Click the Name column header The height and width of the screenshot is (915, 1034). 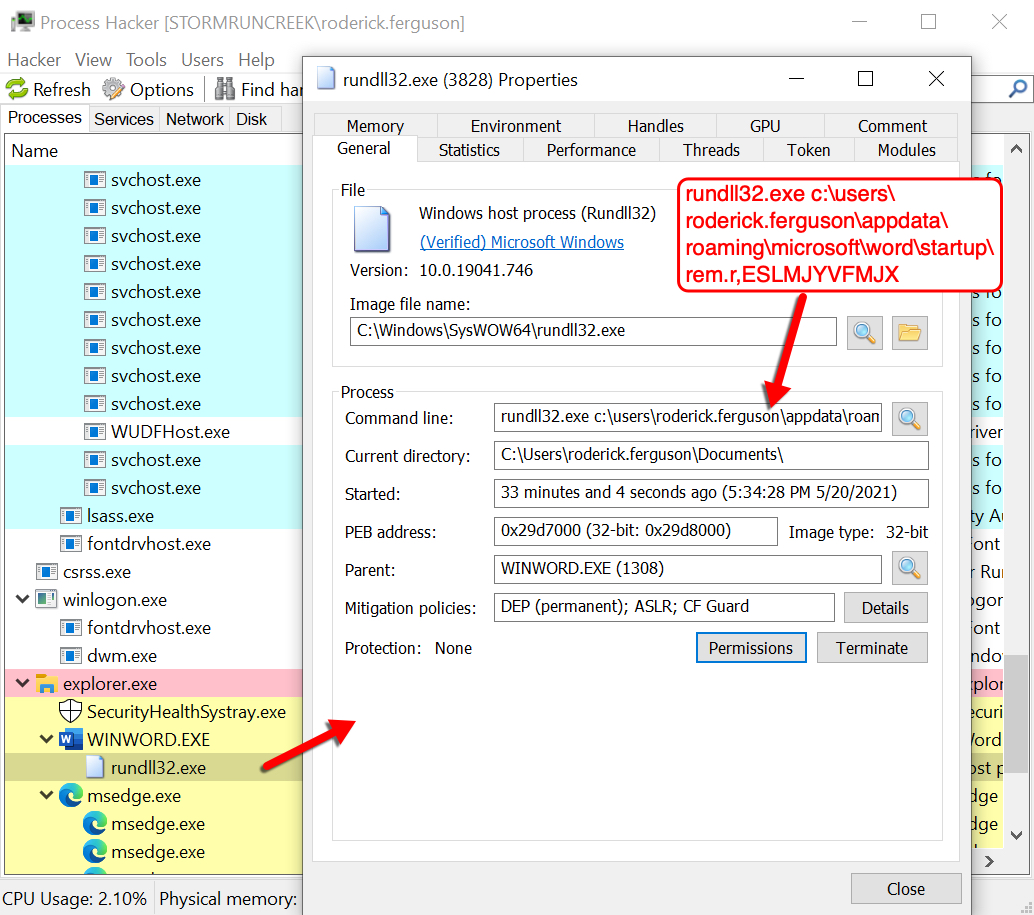pos(153,151)
